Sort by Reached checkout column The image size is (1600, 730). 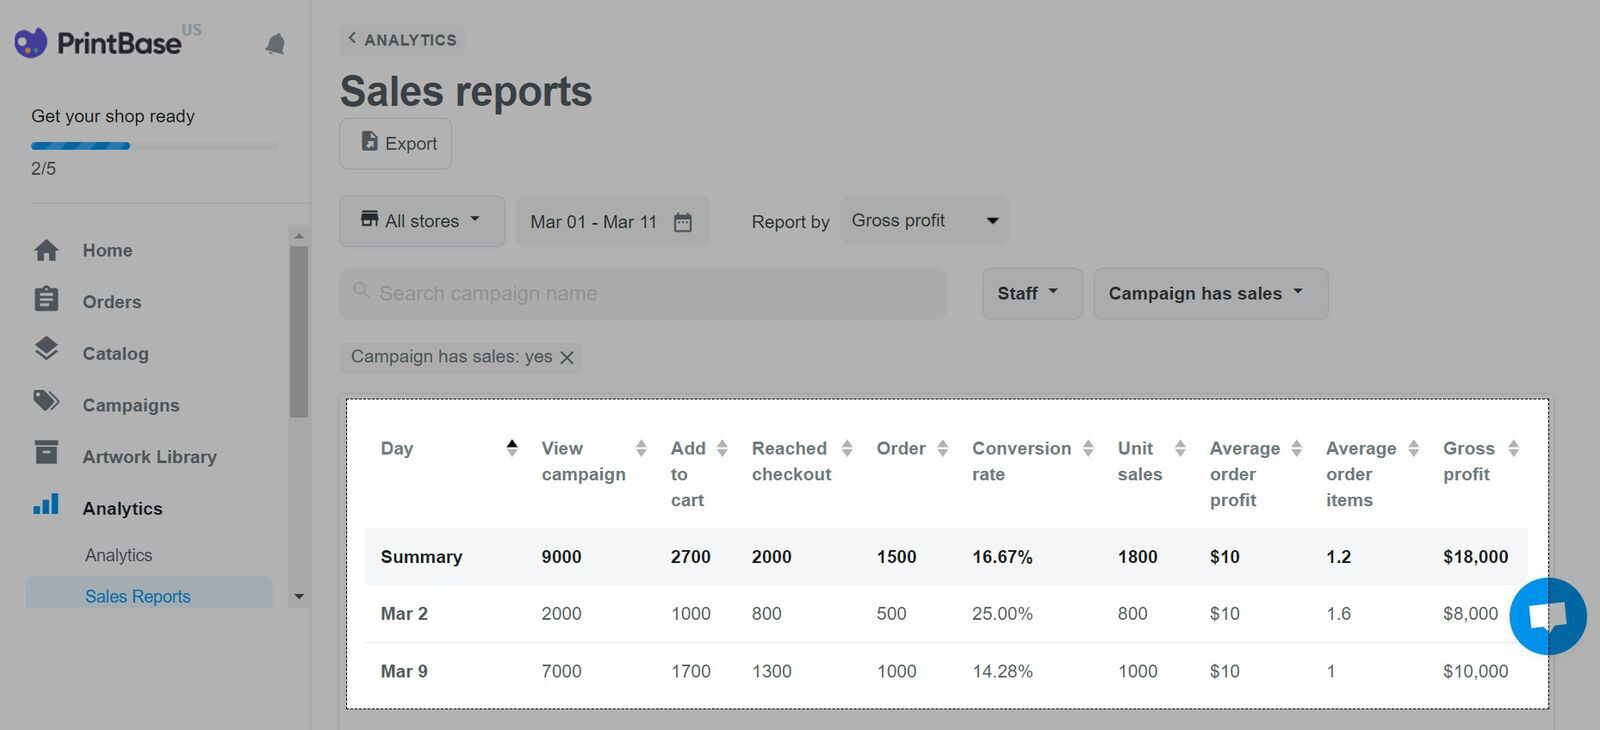pyautogui.click(x=847, y=448)
